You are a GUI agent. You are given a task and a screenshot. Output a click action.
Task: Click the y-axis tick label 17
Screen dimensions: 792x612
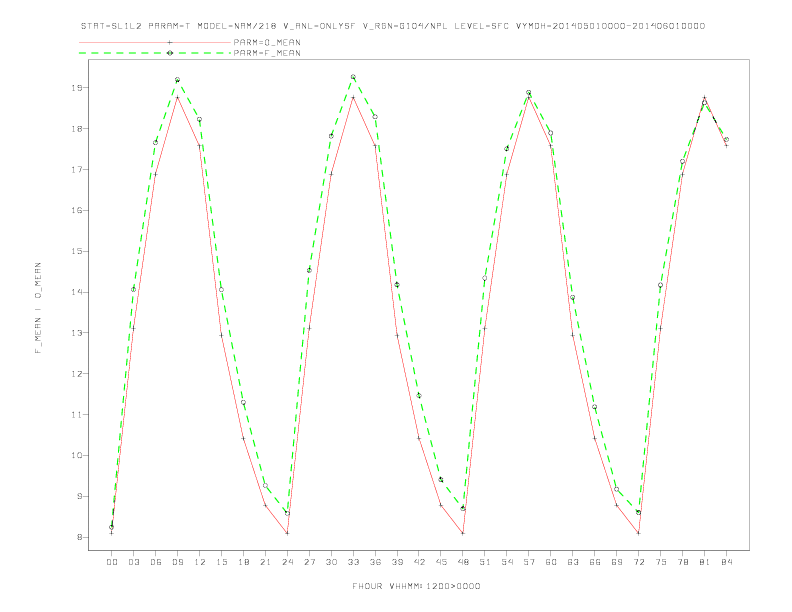pos(77,170)
